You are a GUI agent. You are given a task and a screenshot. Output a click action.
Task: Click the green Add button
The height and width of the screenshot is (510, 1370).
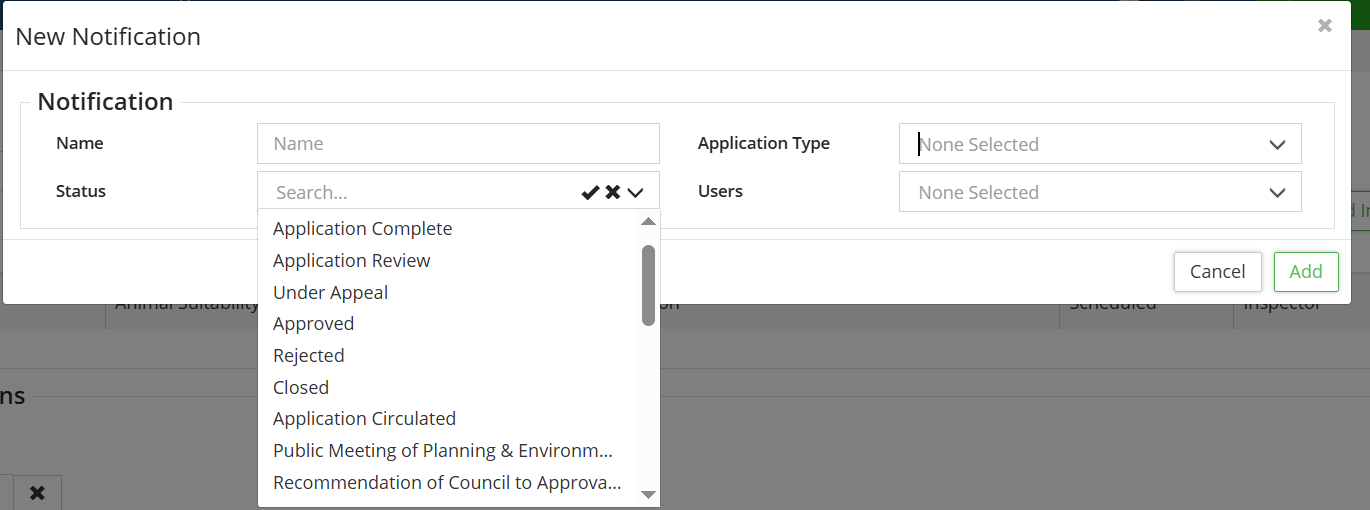[x=1305, y=272]
